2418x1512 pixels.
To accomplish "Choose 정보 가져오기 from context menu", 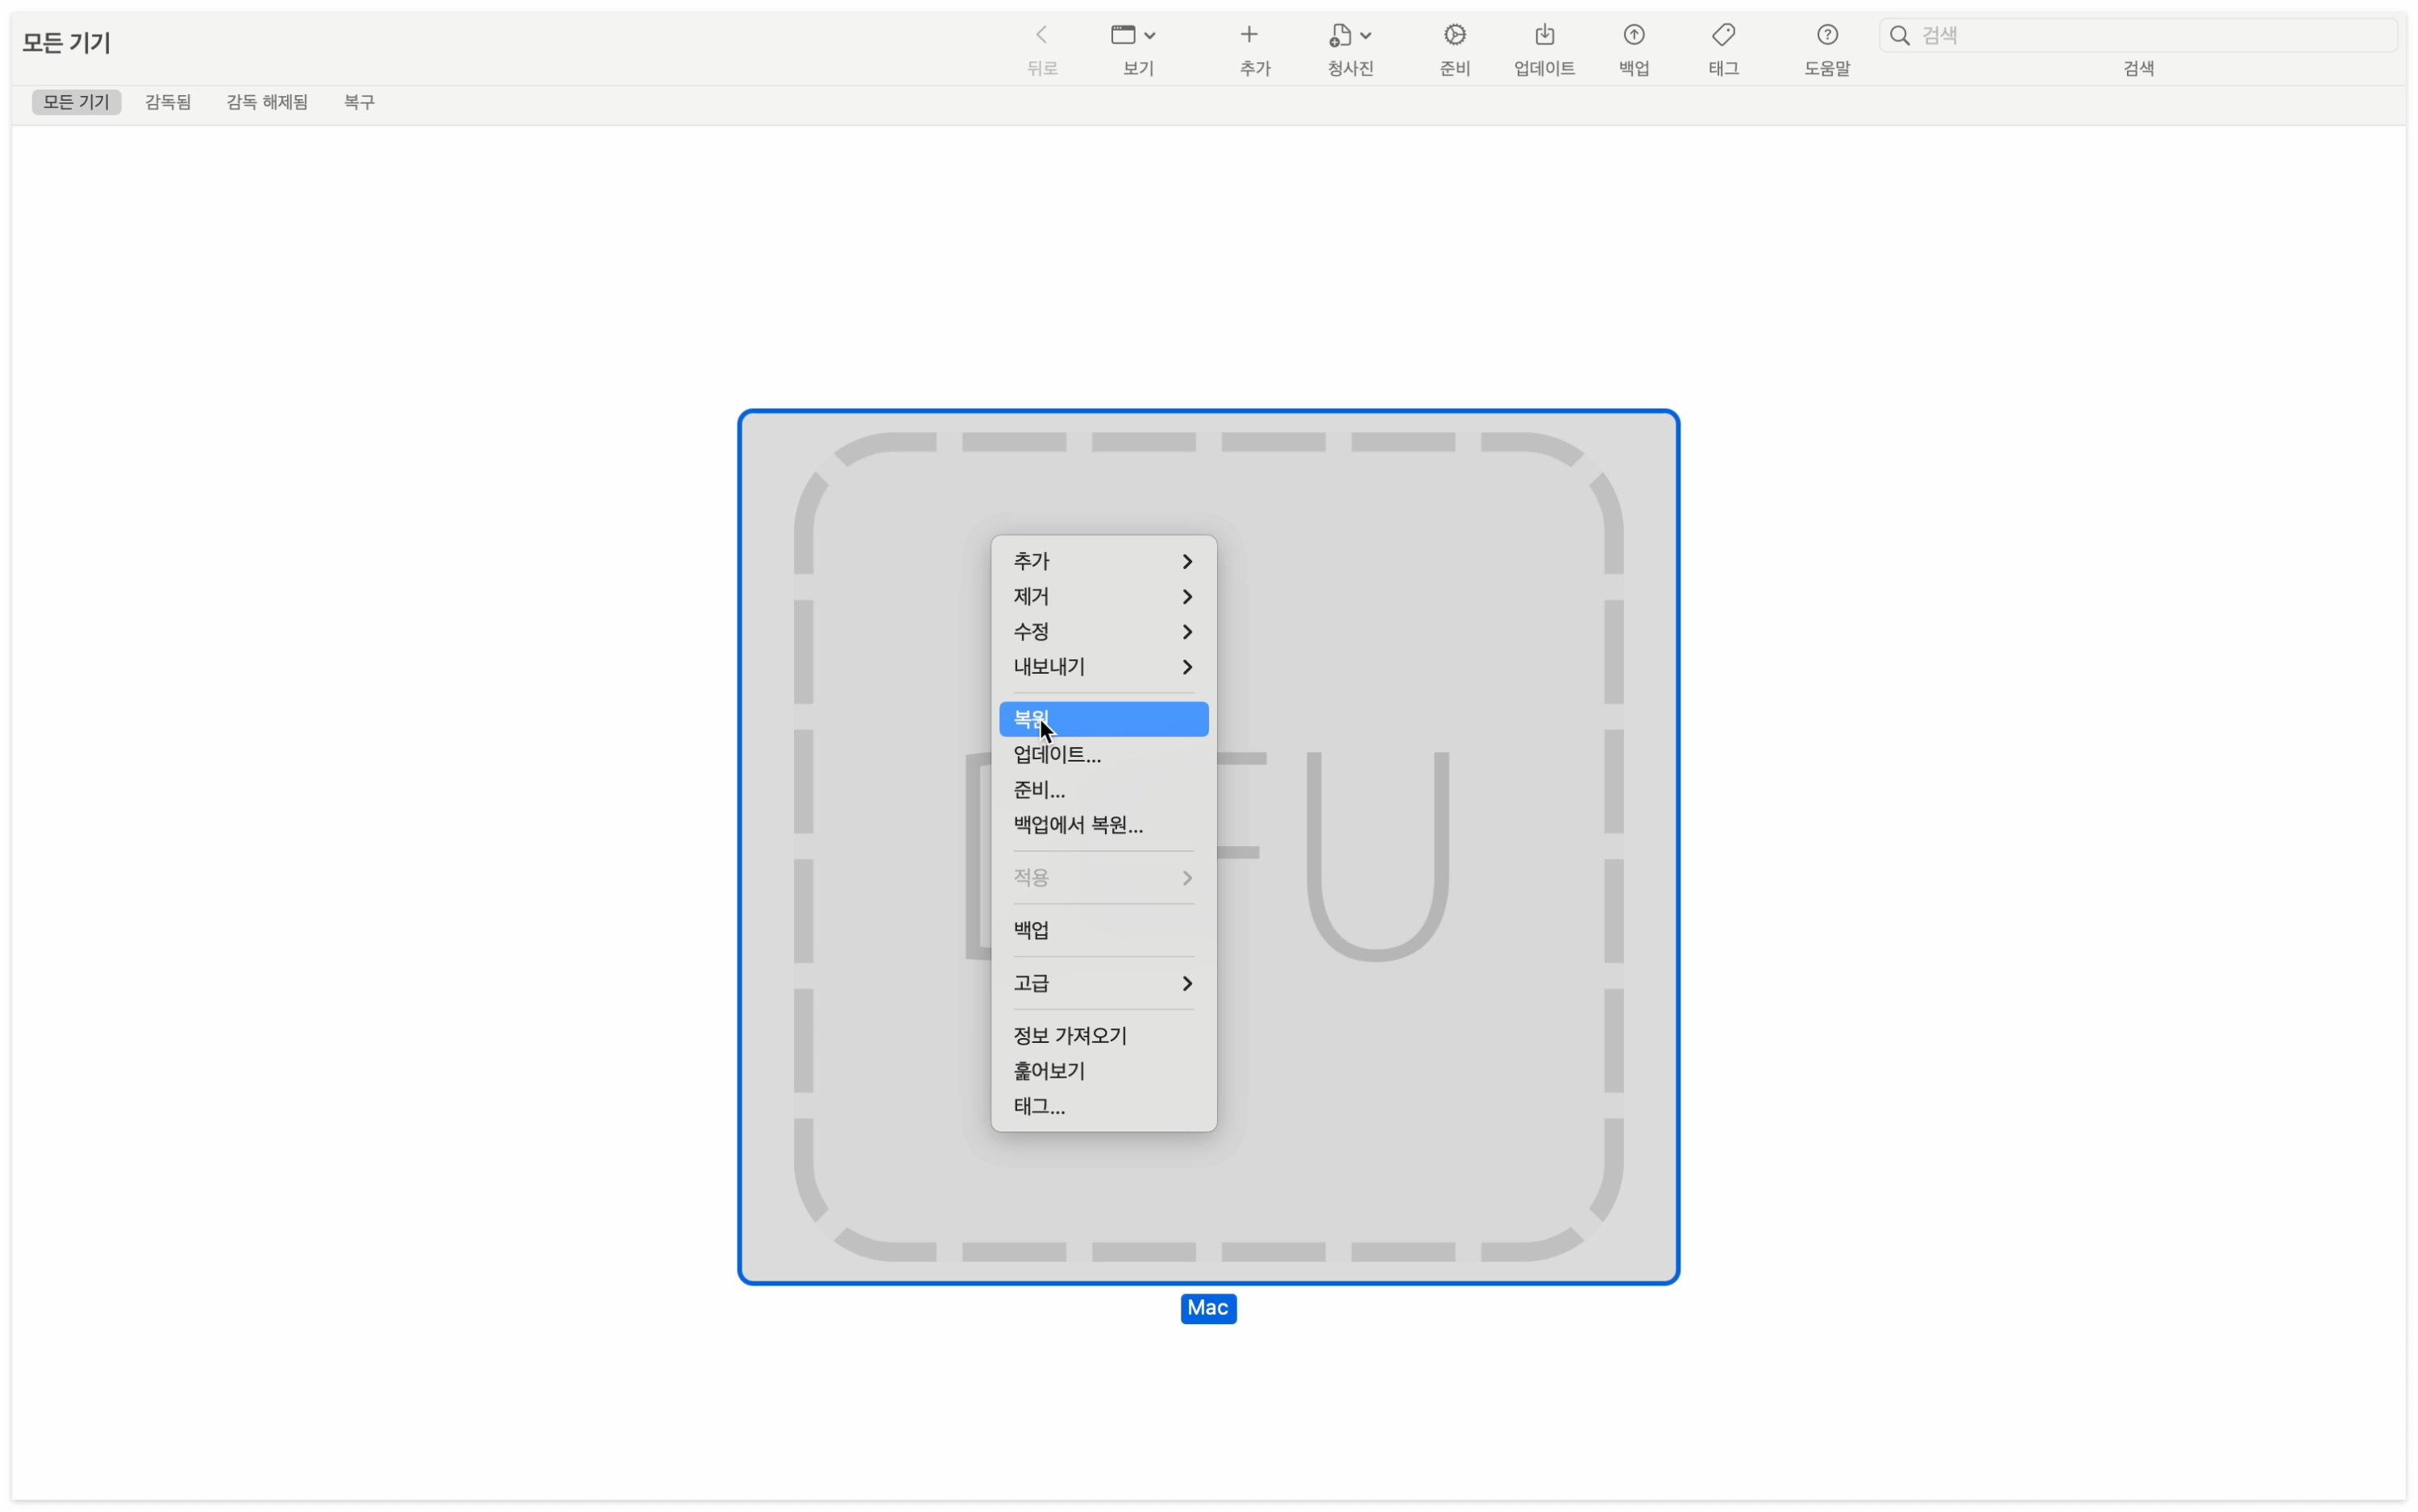I will tap(1069, 1035).
